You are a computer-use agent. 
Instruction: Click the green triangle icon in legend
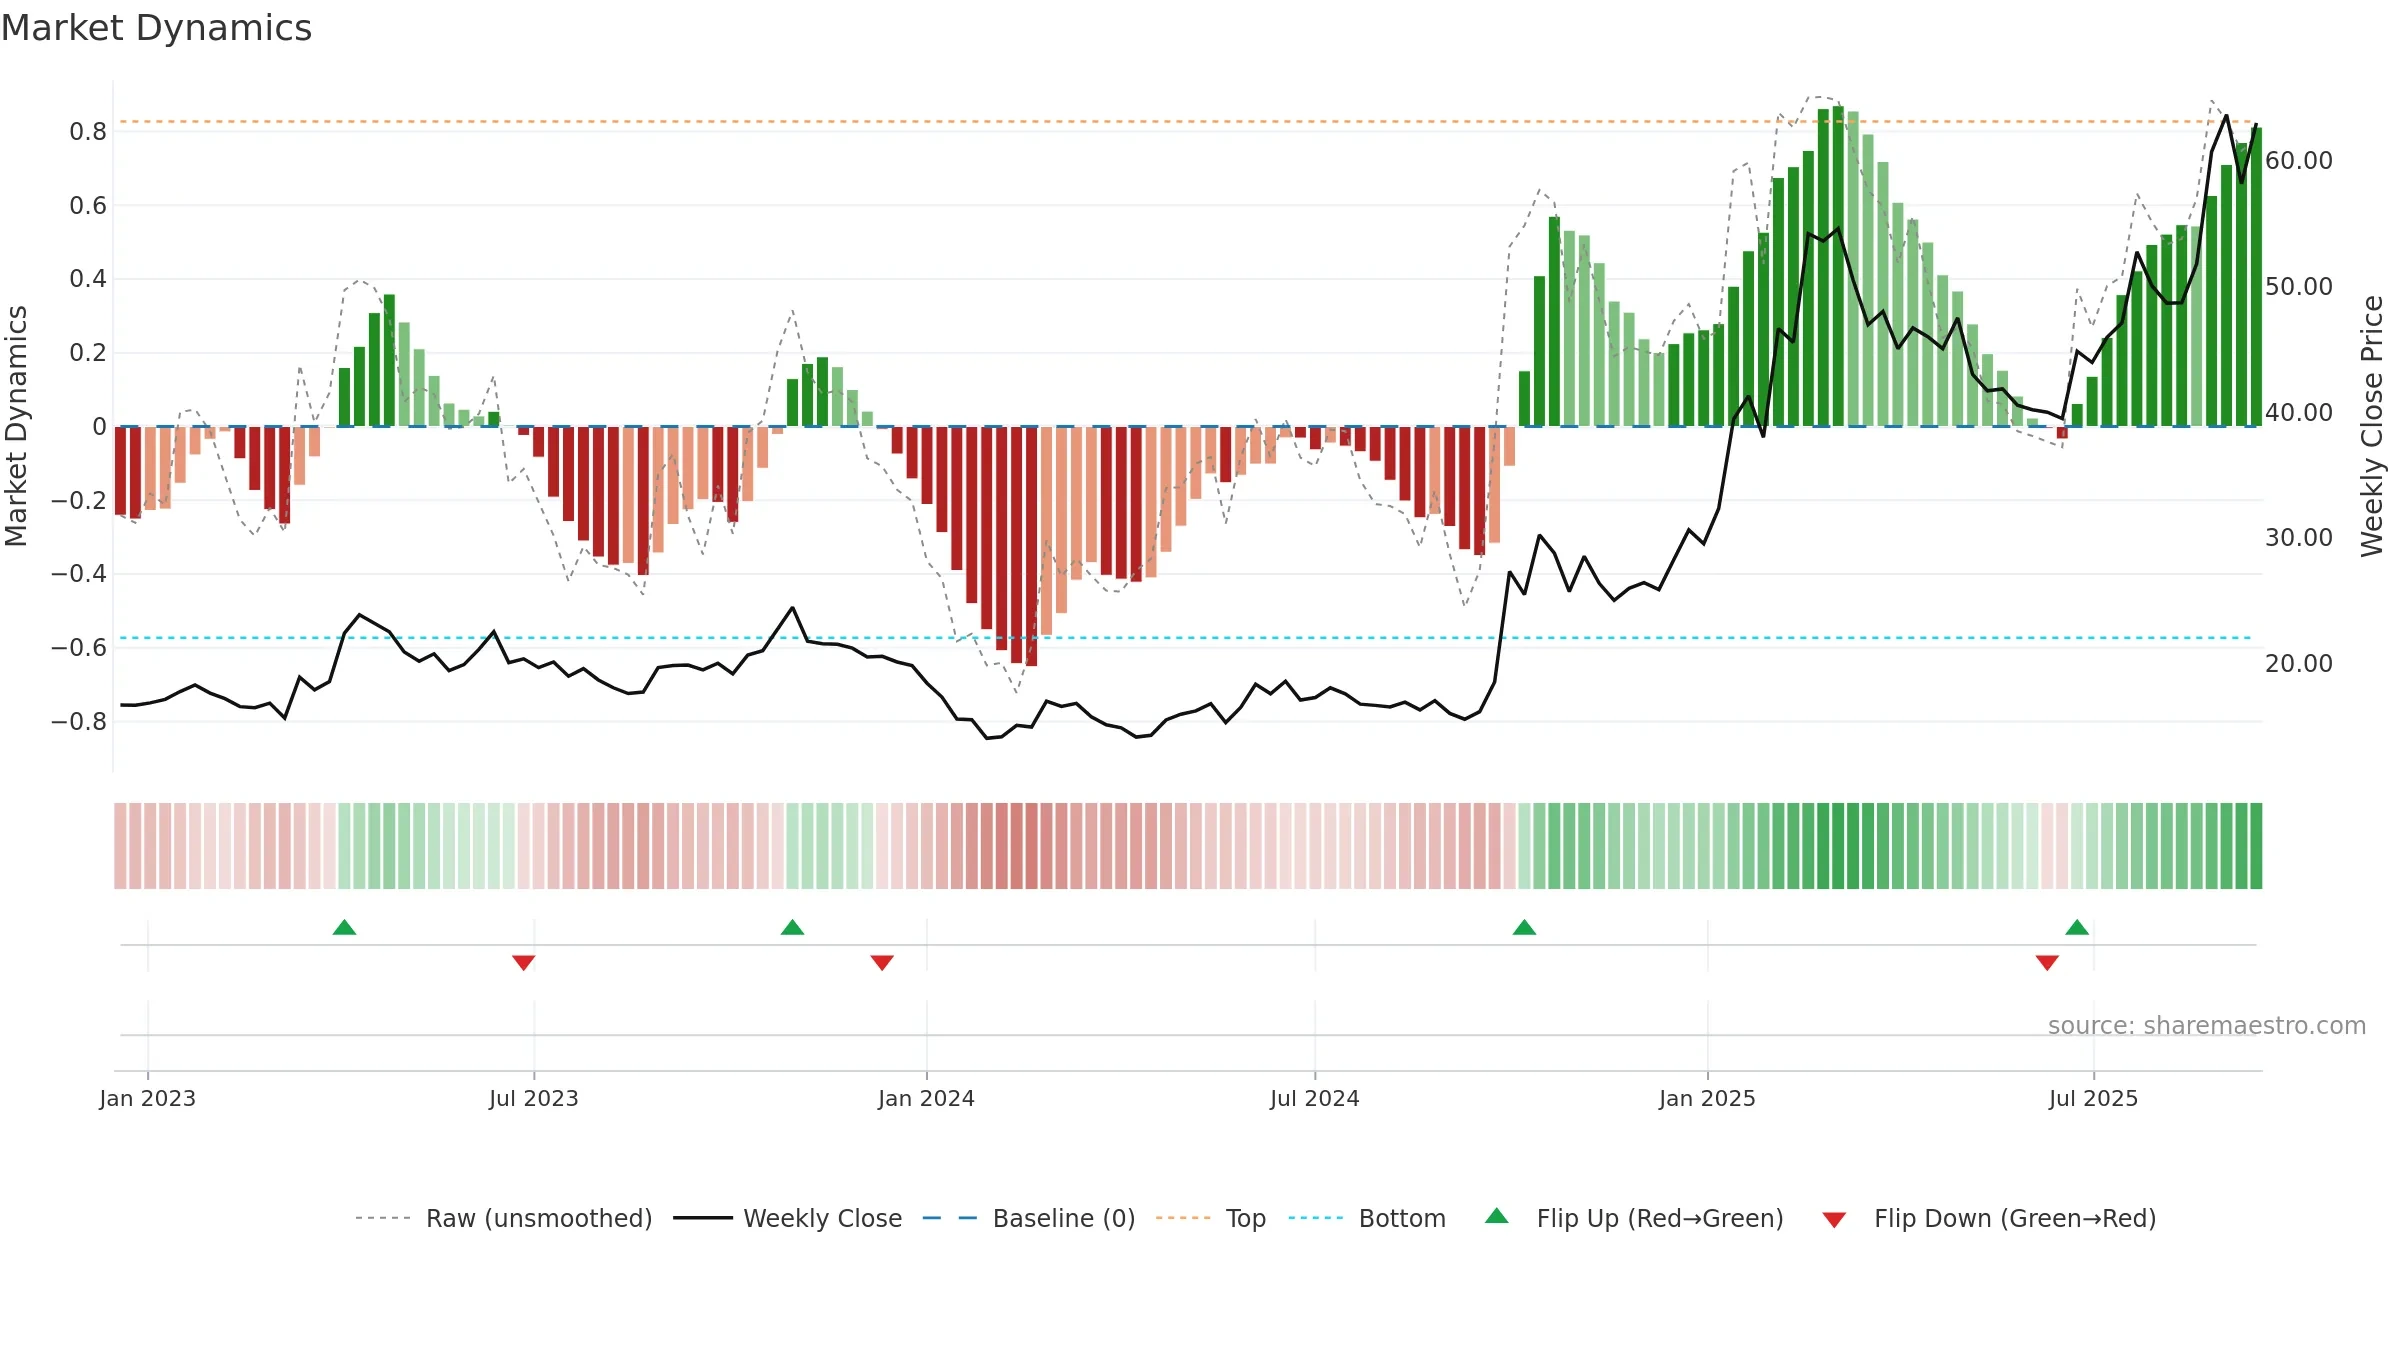click(x=1497, y=1216)
